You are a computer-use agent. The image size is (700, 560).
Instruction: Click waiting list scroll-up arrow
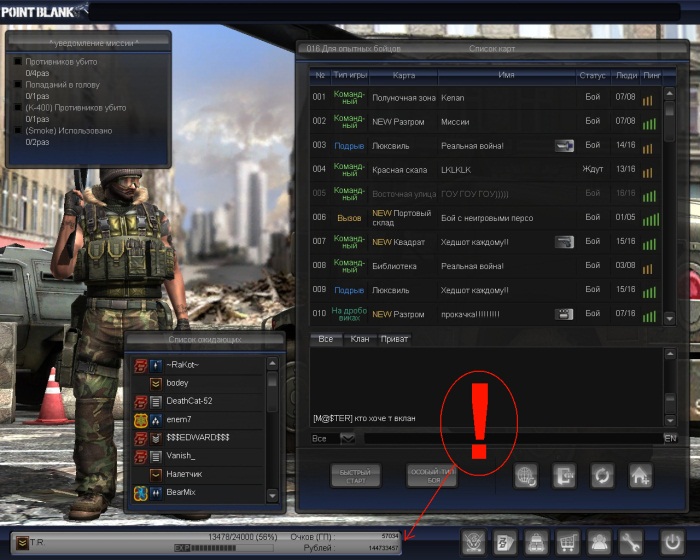272,364
